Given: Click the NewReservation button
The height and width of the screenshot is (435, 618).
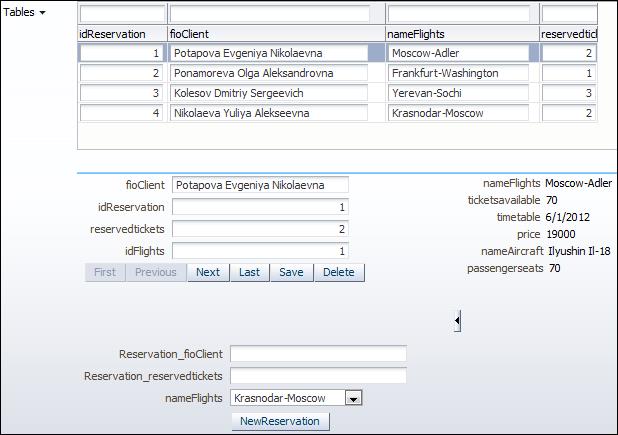Looking at the screenshot, I should click(x=280, y=421).
